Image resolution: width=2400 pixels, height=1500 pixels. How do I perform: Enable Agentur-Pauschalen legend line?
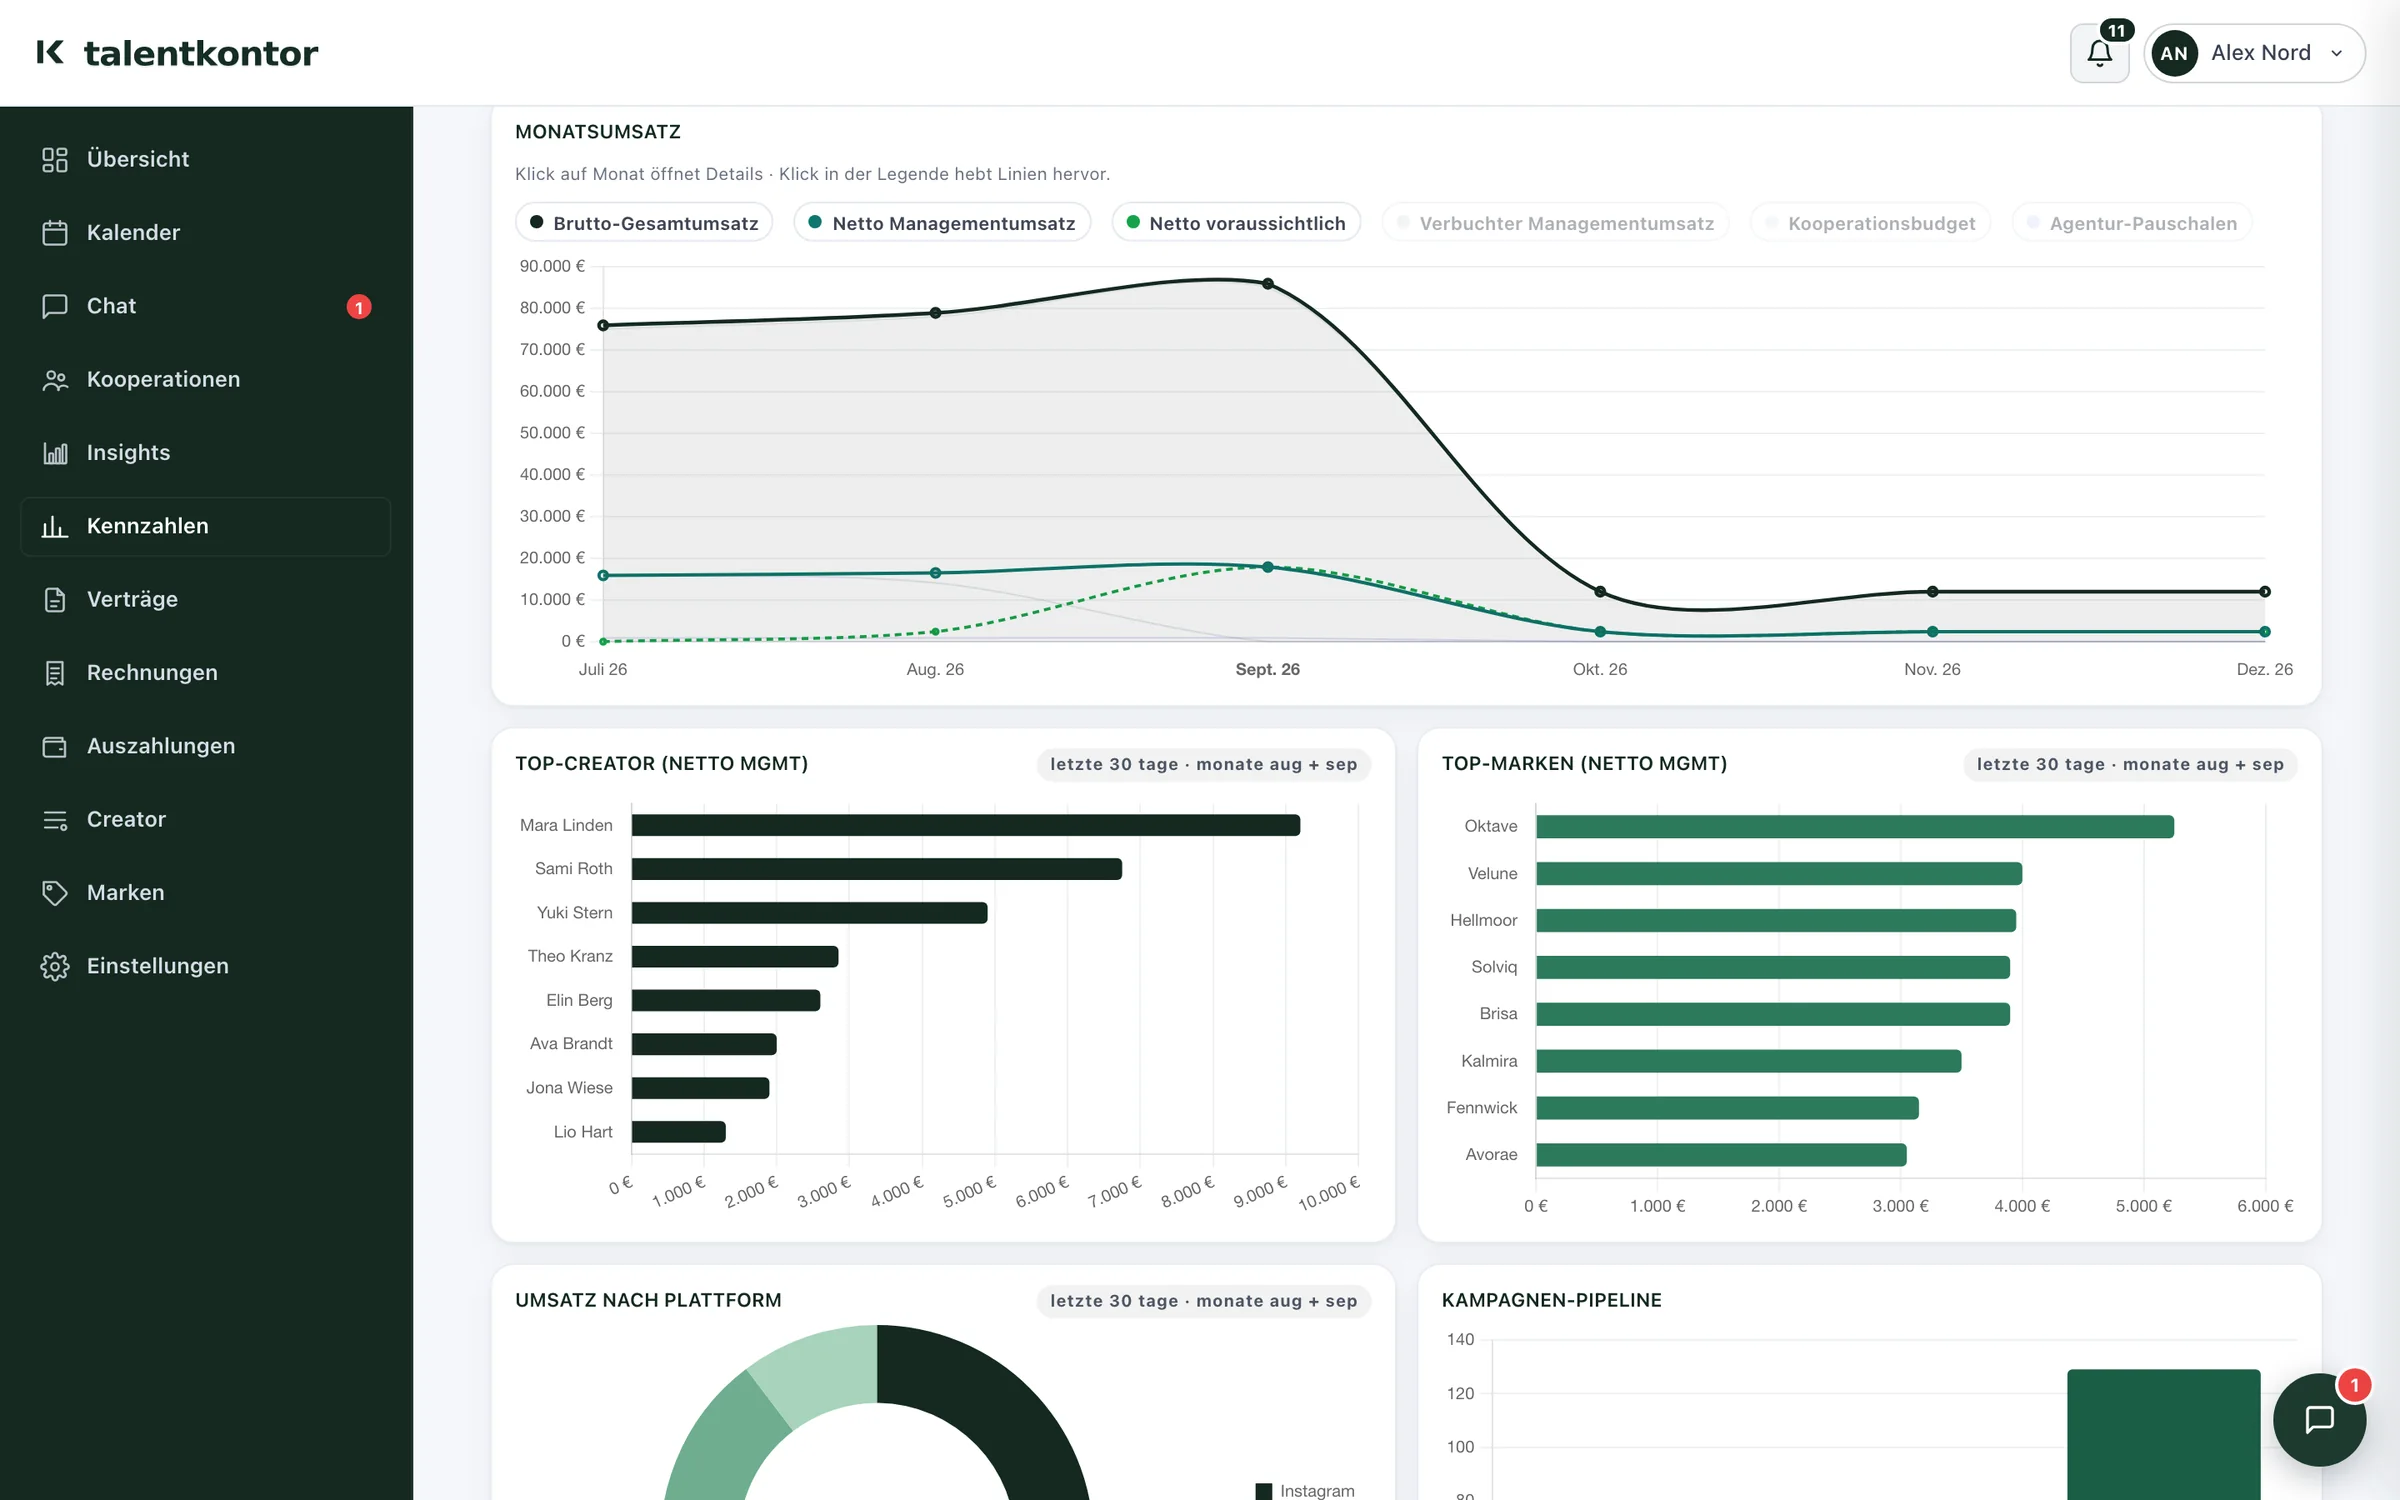[2132, 223]
